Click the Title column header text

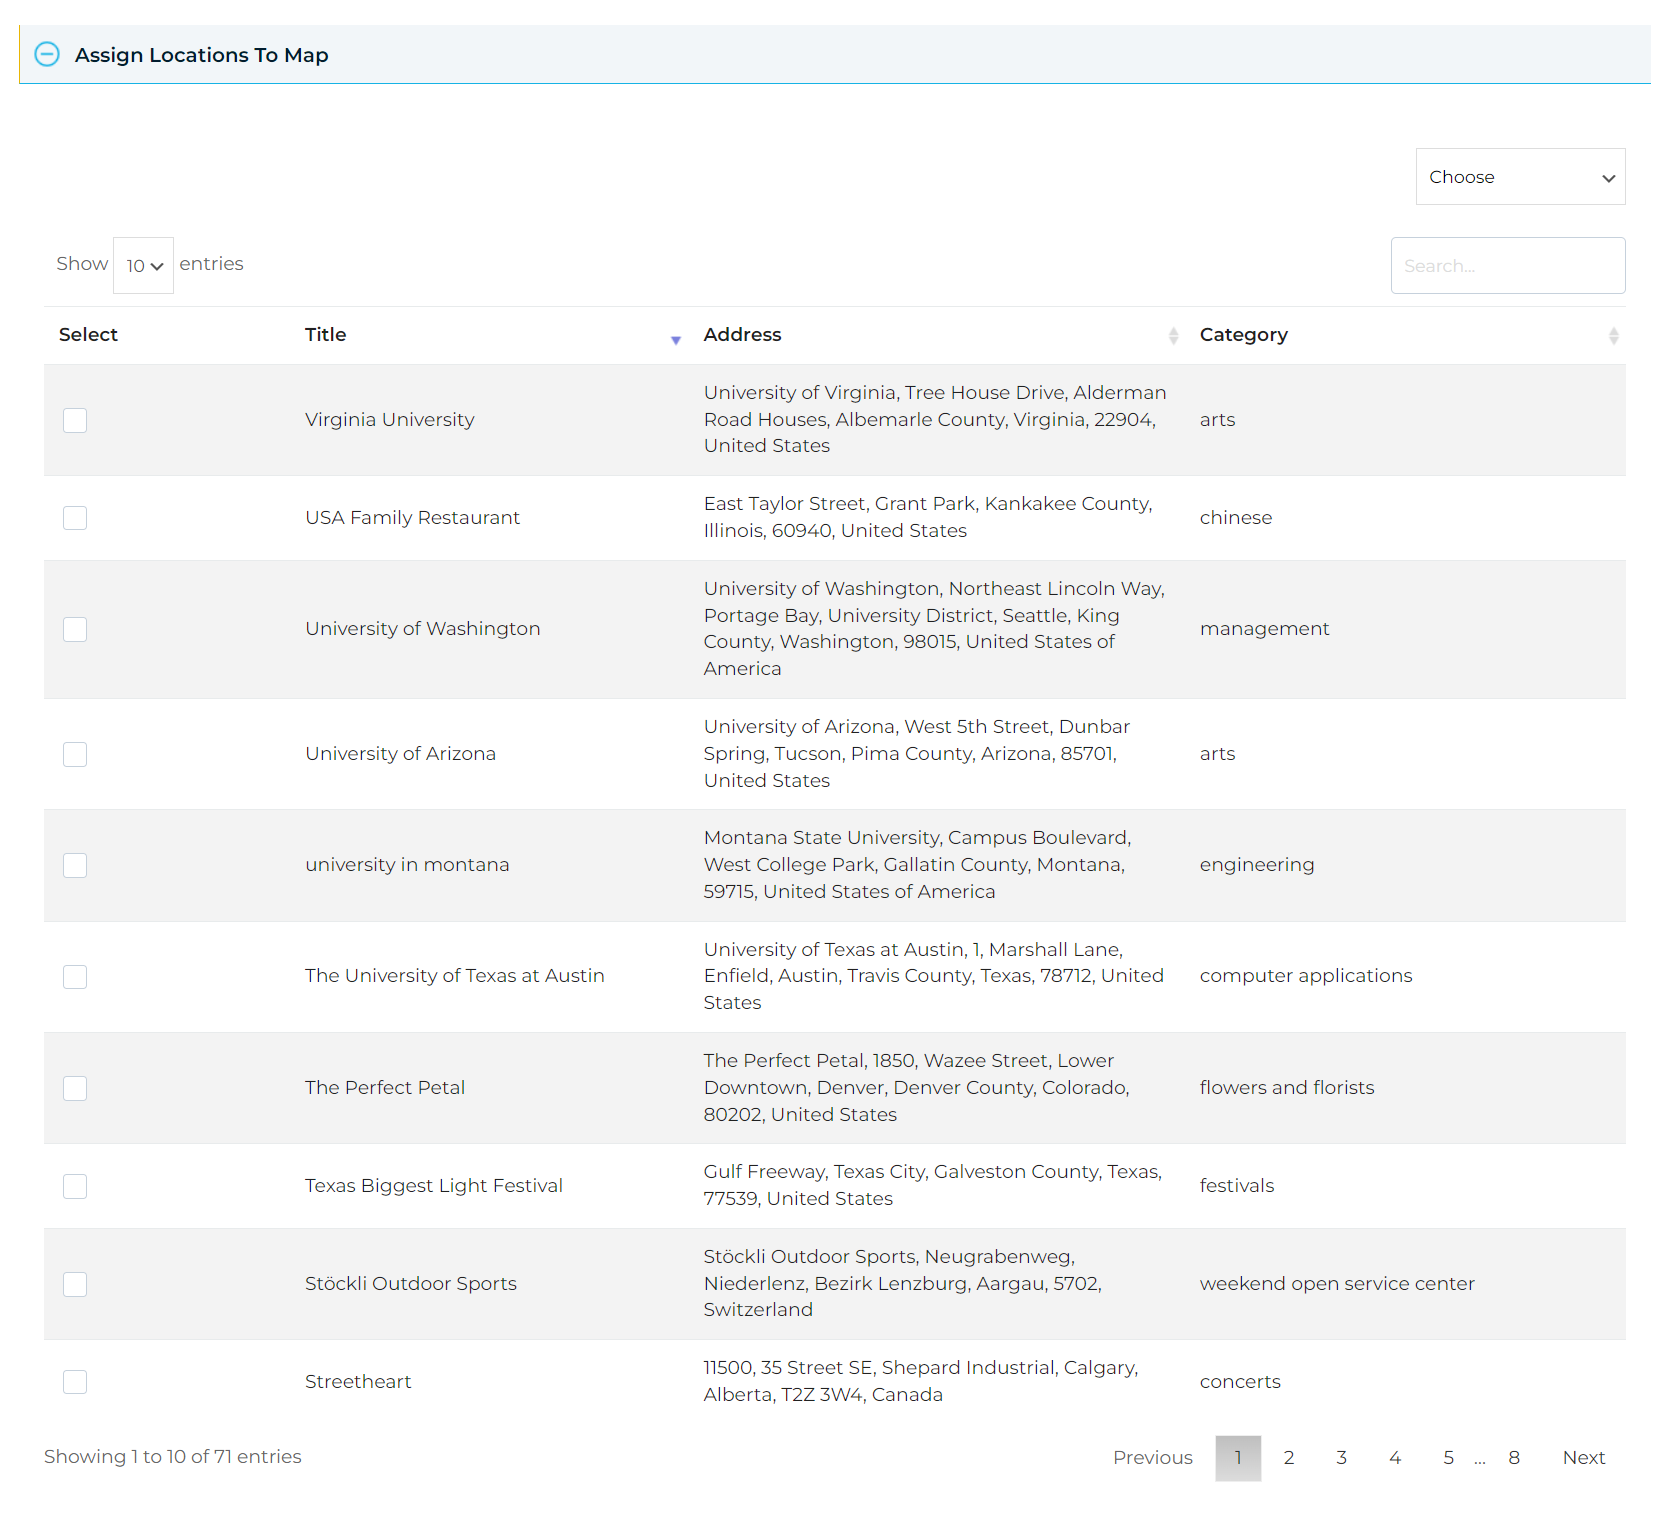coord(326,335)
